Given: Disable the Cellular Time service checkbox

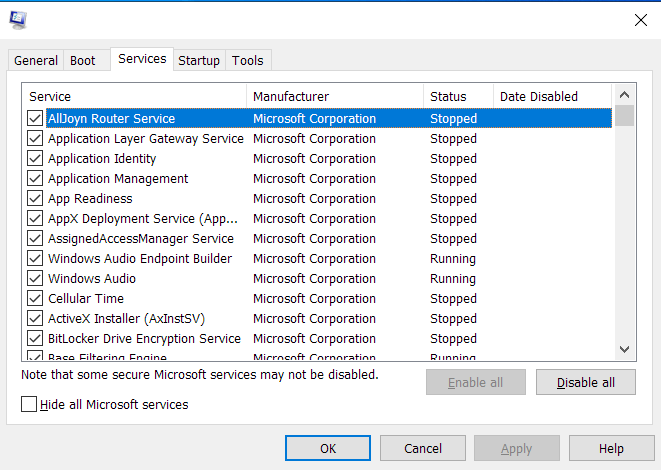Looking at the screenshot, I should (x=35, y=299).
